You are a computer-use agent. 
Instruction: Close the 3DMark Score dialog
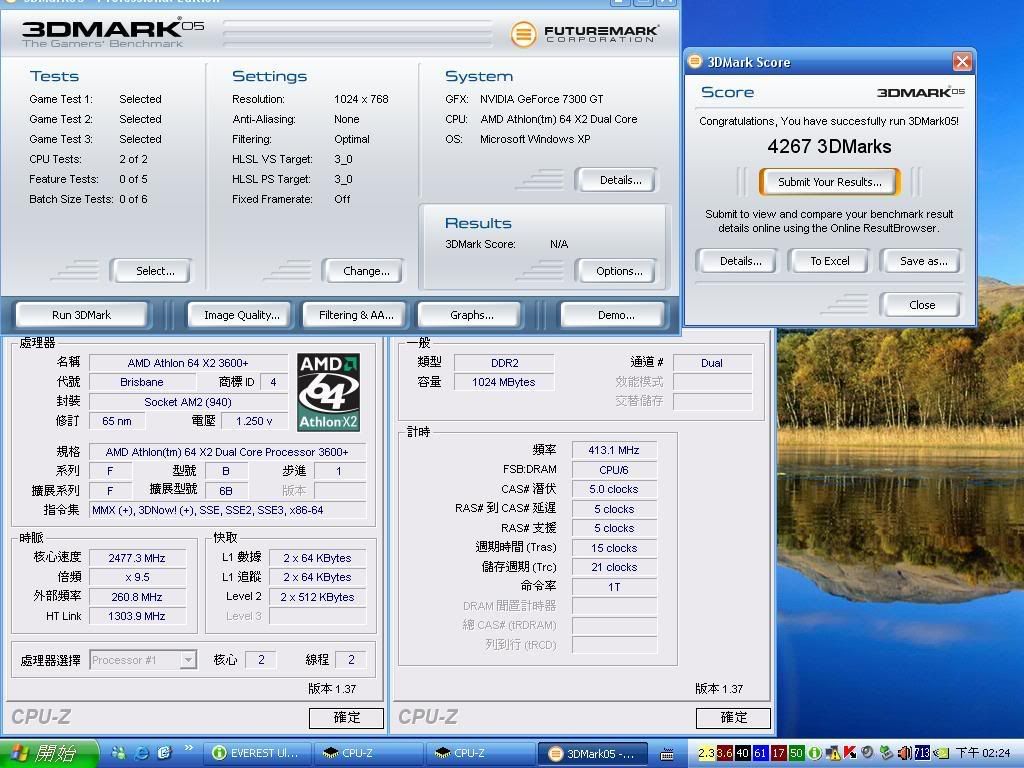tap(962, 62)
